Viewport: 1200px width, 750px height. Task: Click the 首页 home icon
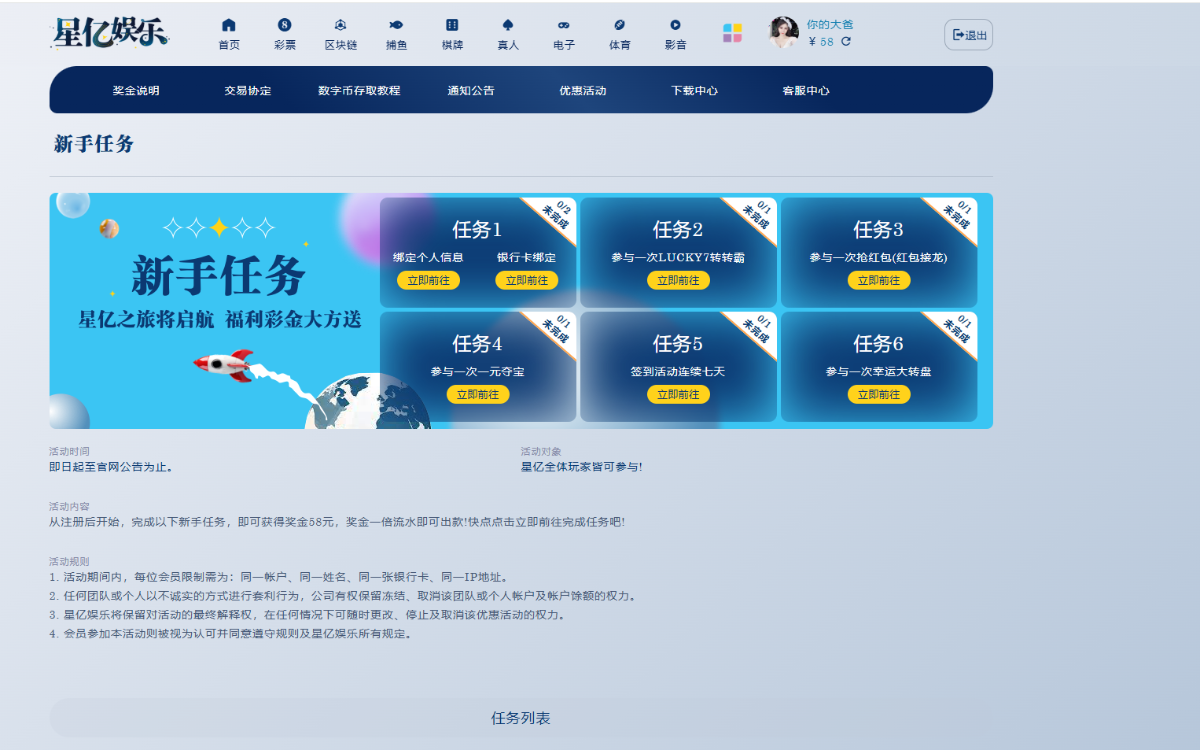[x=229, y=26]
